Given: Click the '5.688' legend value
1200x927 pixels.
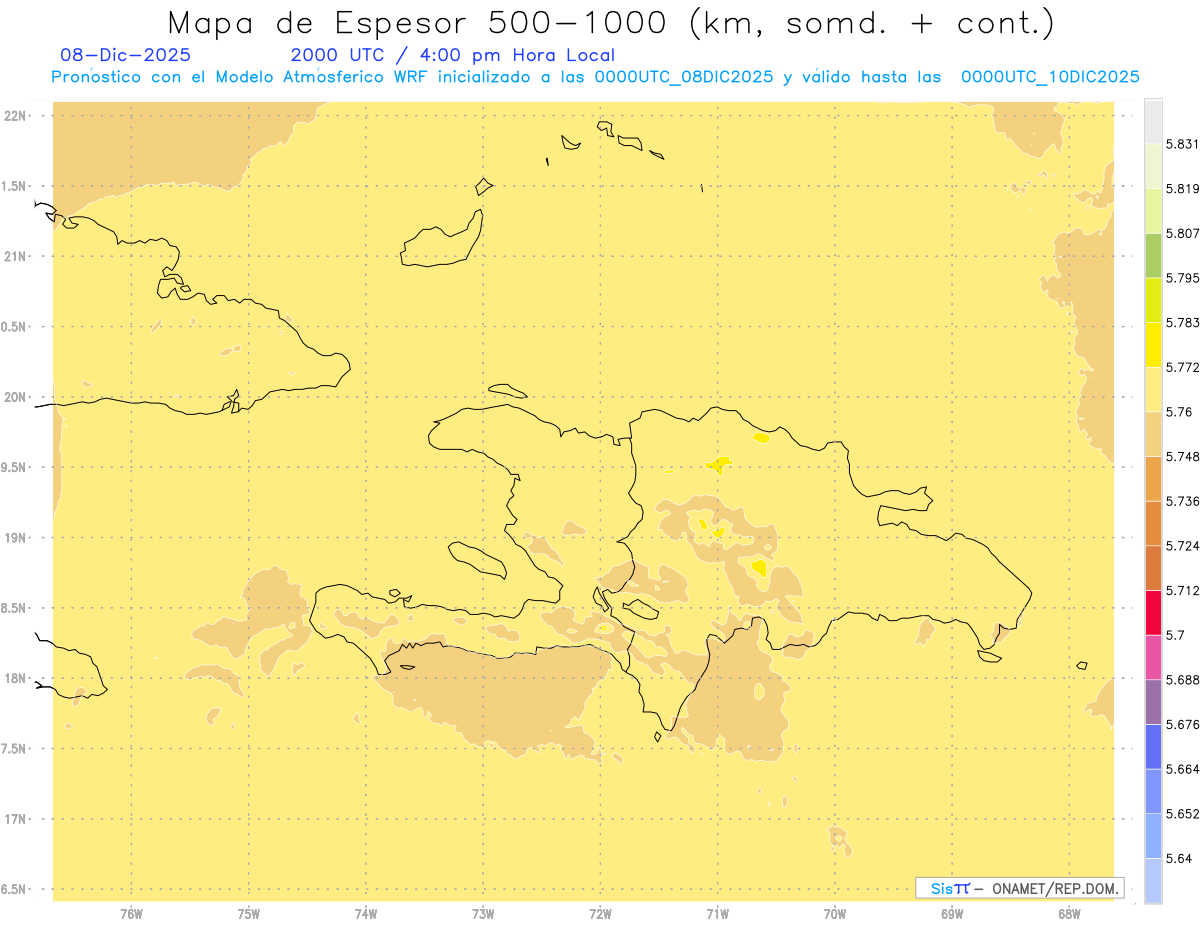Looking at the screenshot, I should pos(1183,680).
